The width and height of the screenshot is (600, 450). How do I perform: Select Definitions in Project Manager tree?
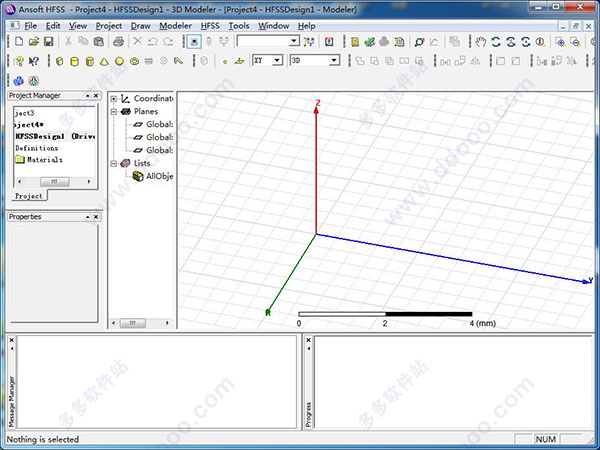(37, 148)
